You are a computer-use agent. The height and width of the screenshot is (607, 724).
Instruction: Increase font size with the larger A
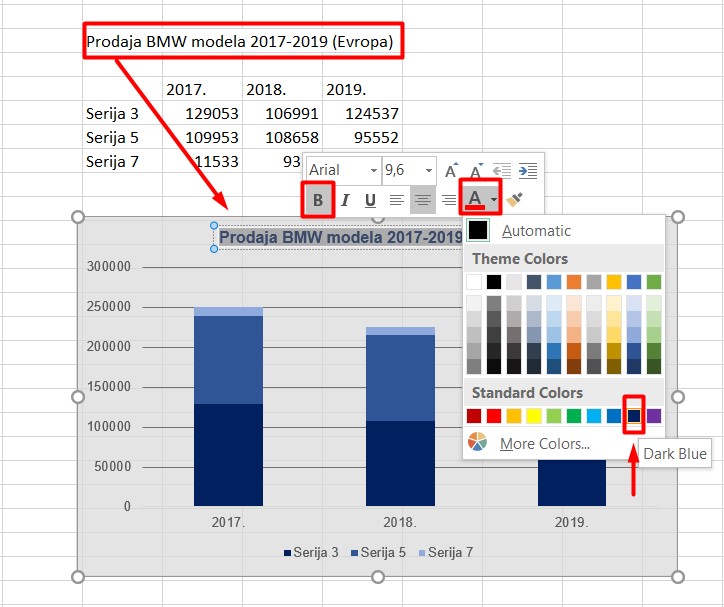[451, 171]
